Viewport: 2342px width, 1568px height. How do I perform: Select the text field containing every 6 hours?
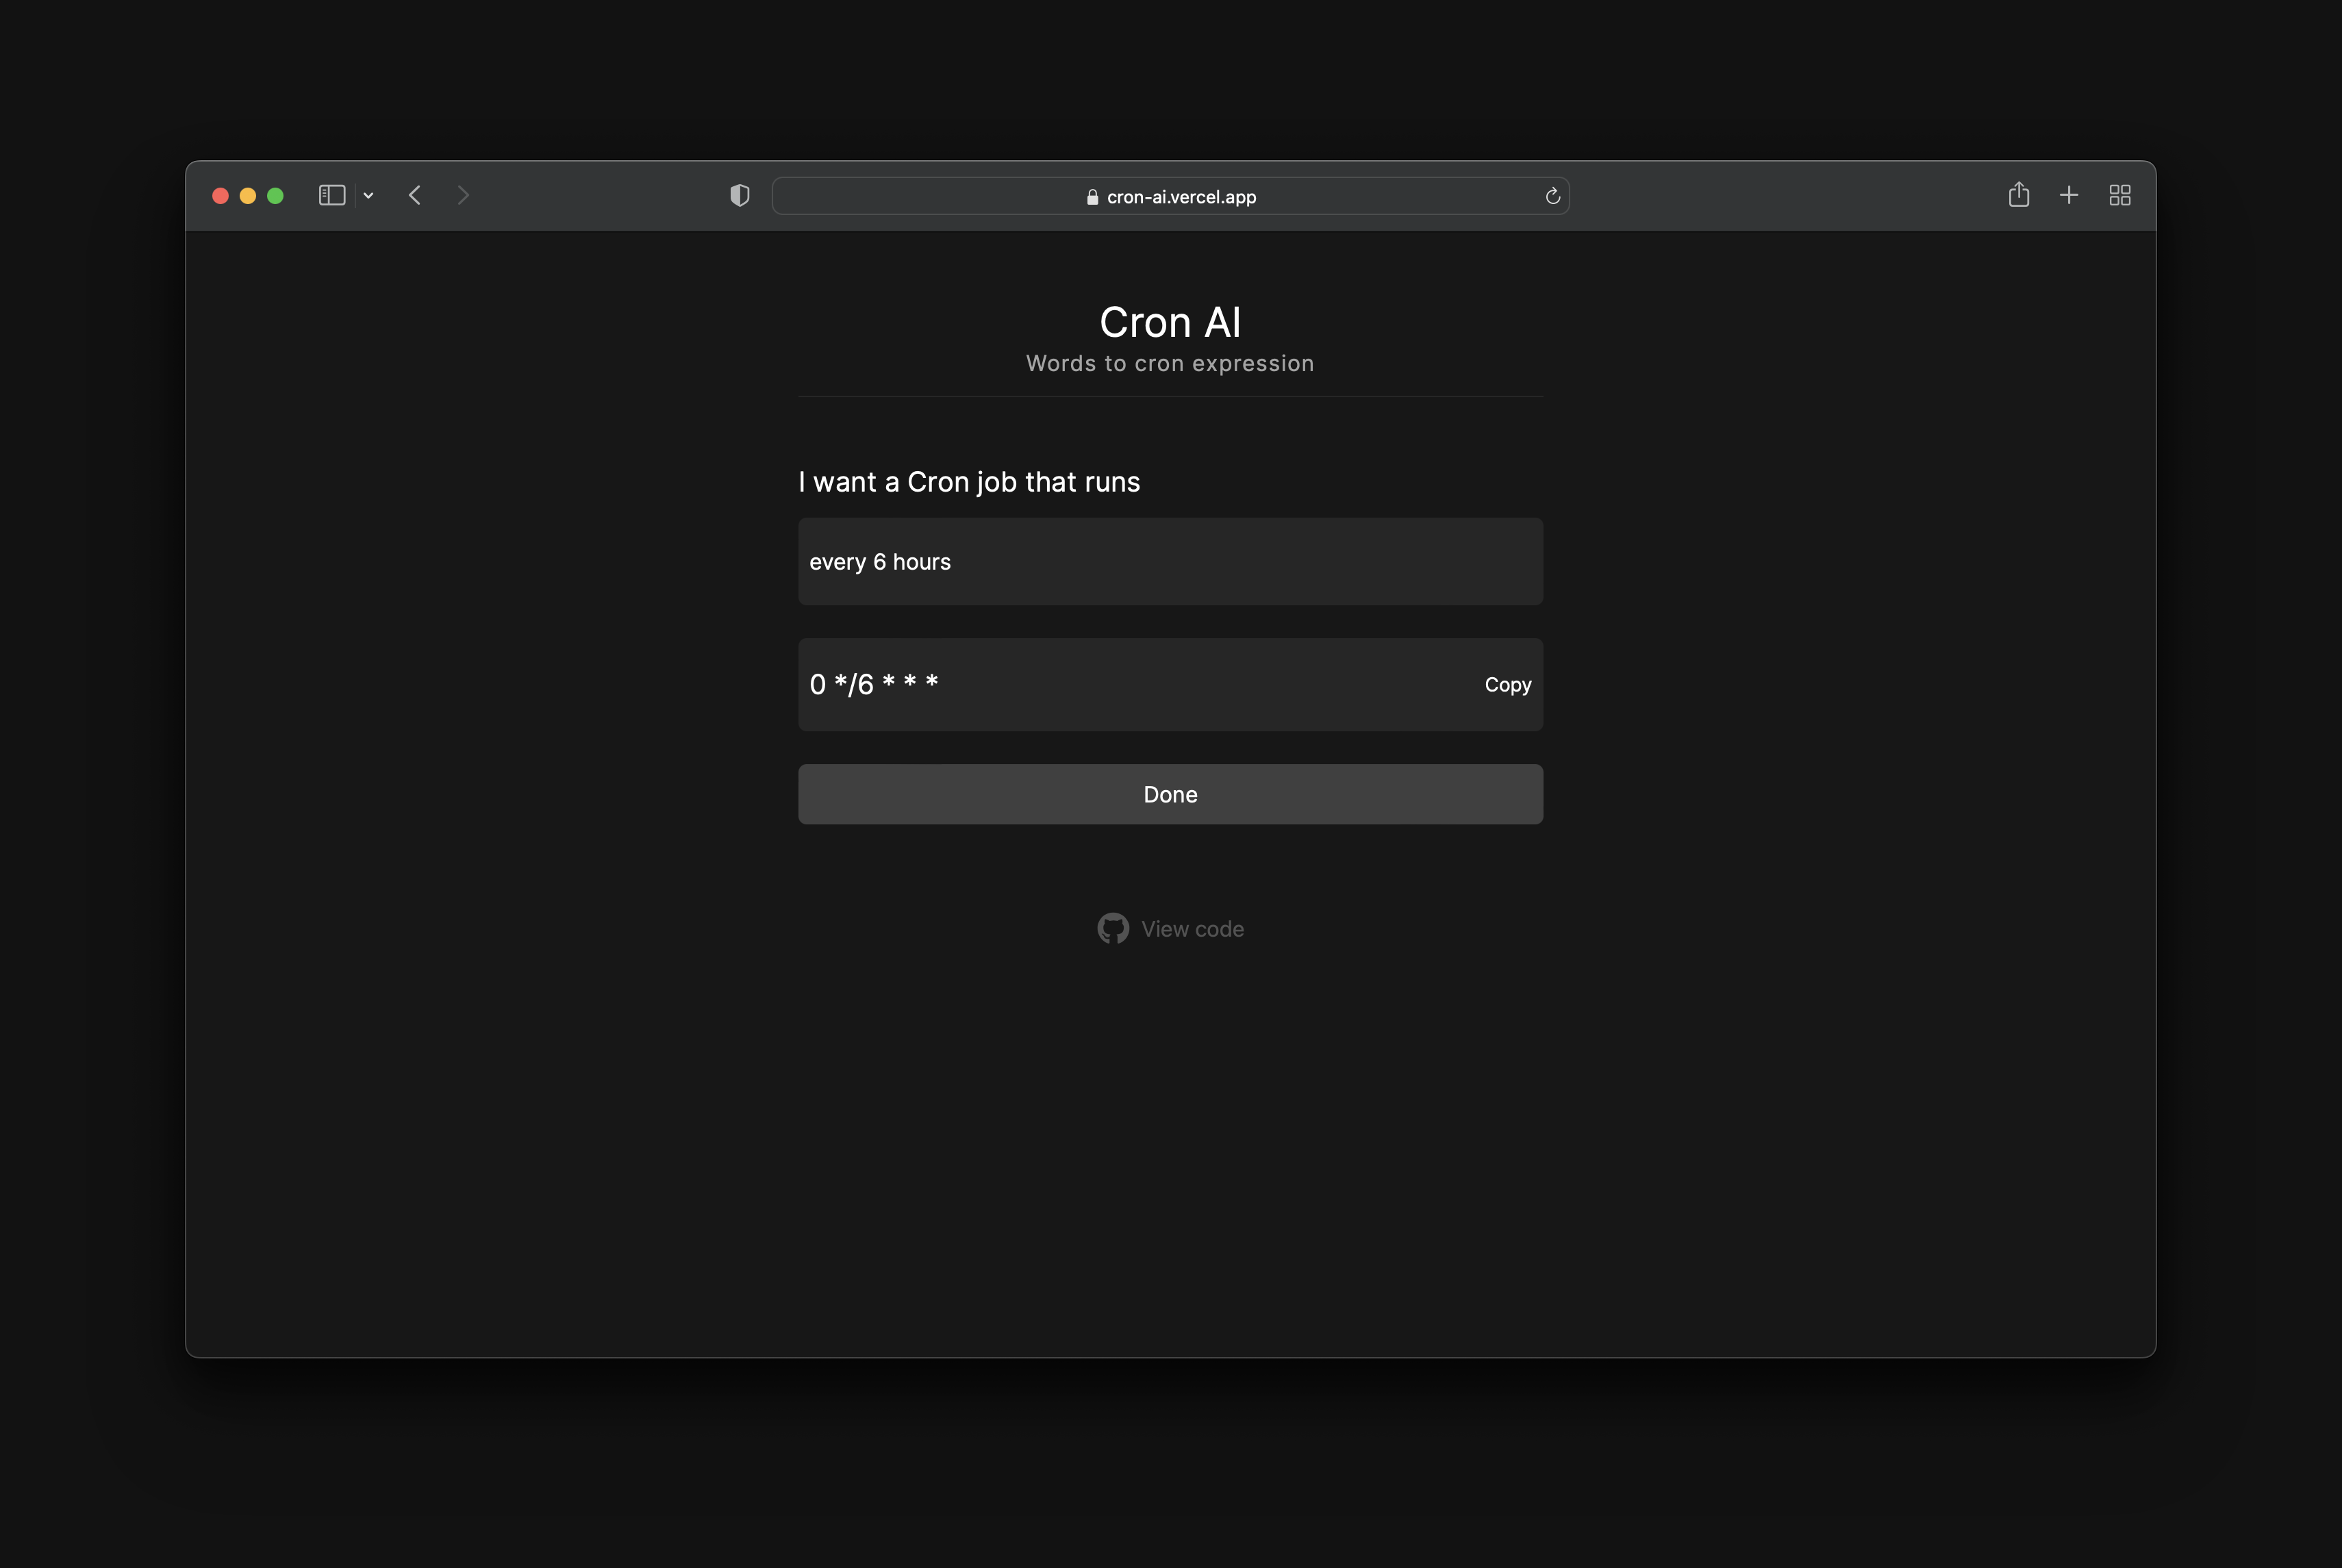(x=1170, y=561)
